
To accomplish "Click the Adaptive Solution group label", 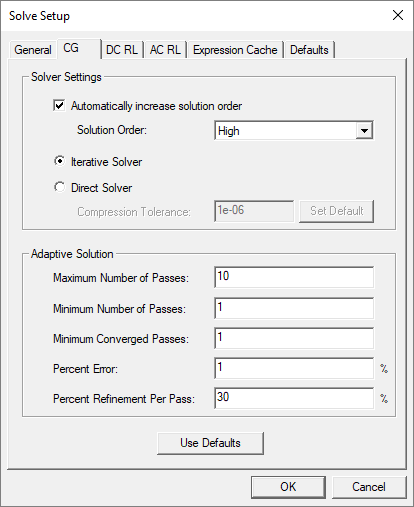I will pyautogui.click(x=72, y=254).
